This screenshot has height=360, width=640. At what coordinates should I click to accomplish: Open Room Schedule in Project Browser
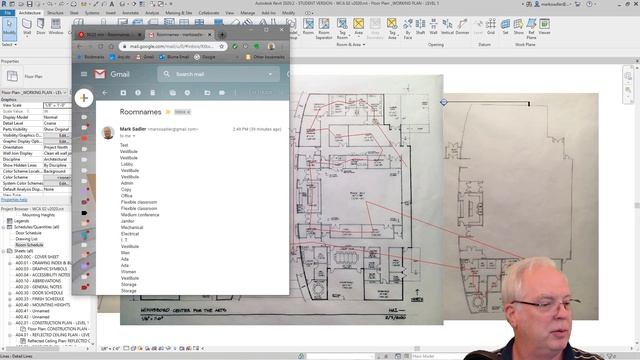[x=29, y=245]
